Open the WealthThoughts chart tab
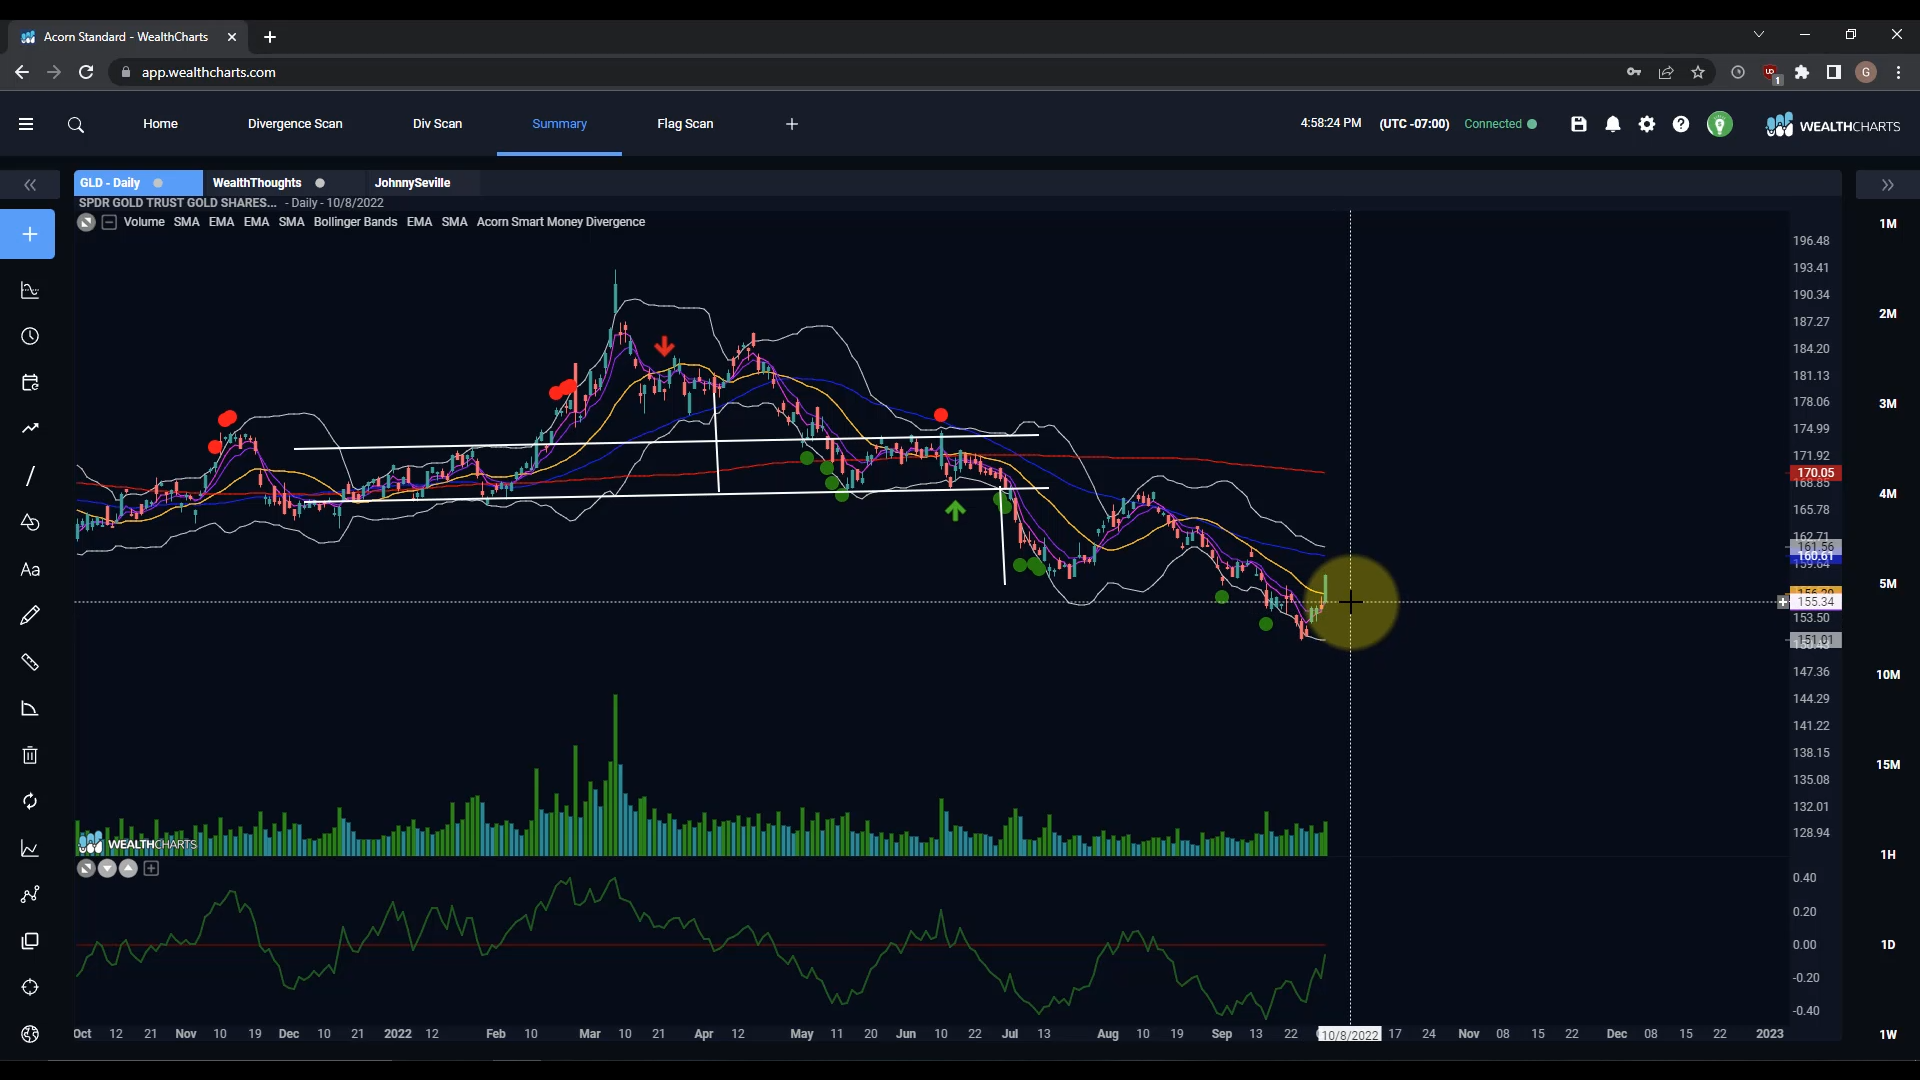 click(257, 183)
